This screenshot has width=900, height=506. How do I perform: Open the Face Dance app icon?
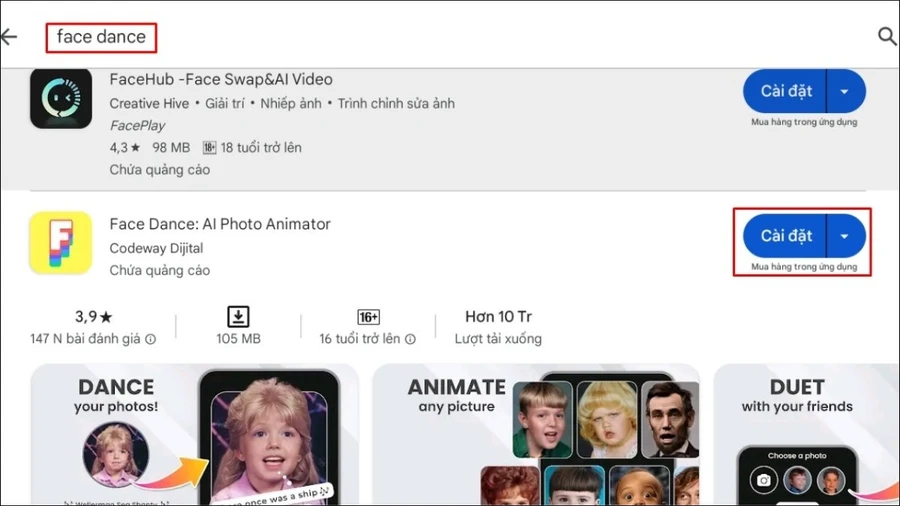61,242
